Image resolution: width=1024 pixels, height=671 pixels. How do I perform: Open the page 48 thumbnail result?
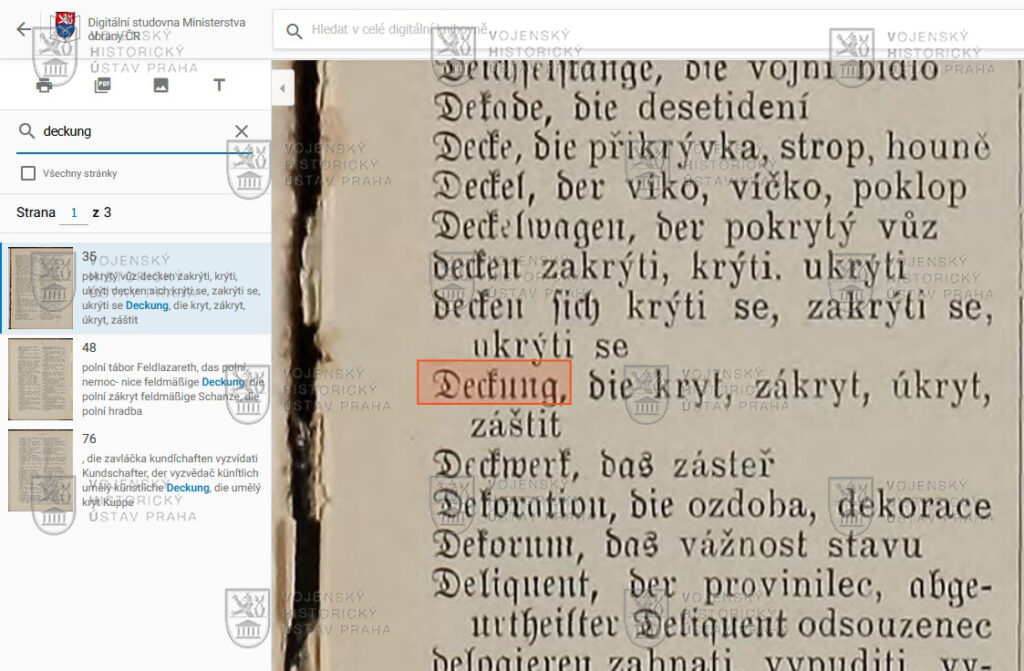(x=41, y=379)
